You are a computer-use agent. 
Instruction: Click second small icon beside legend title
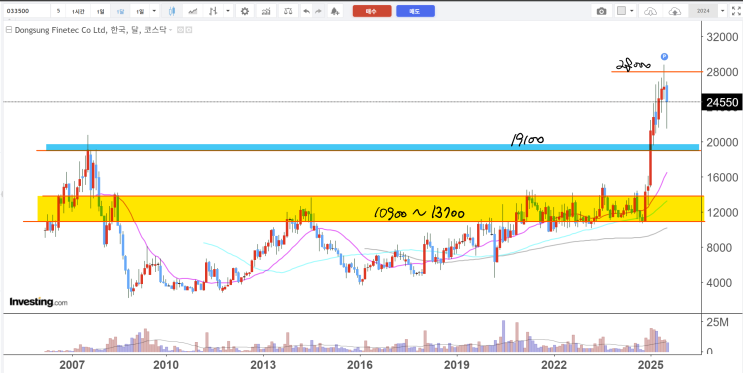point(189,30)
